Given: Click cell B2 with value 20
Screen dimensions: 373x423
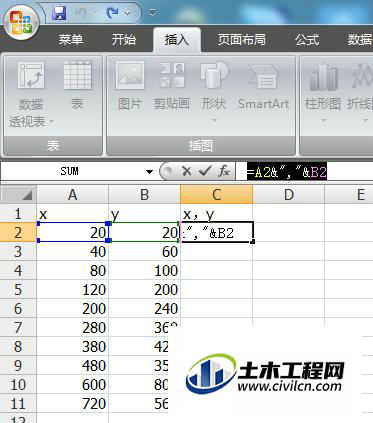Looking at the screenshot, I should pyautogui.click(x=144, y=232).
